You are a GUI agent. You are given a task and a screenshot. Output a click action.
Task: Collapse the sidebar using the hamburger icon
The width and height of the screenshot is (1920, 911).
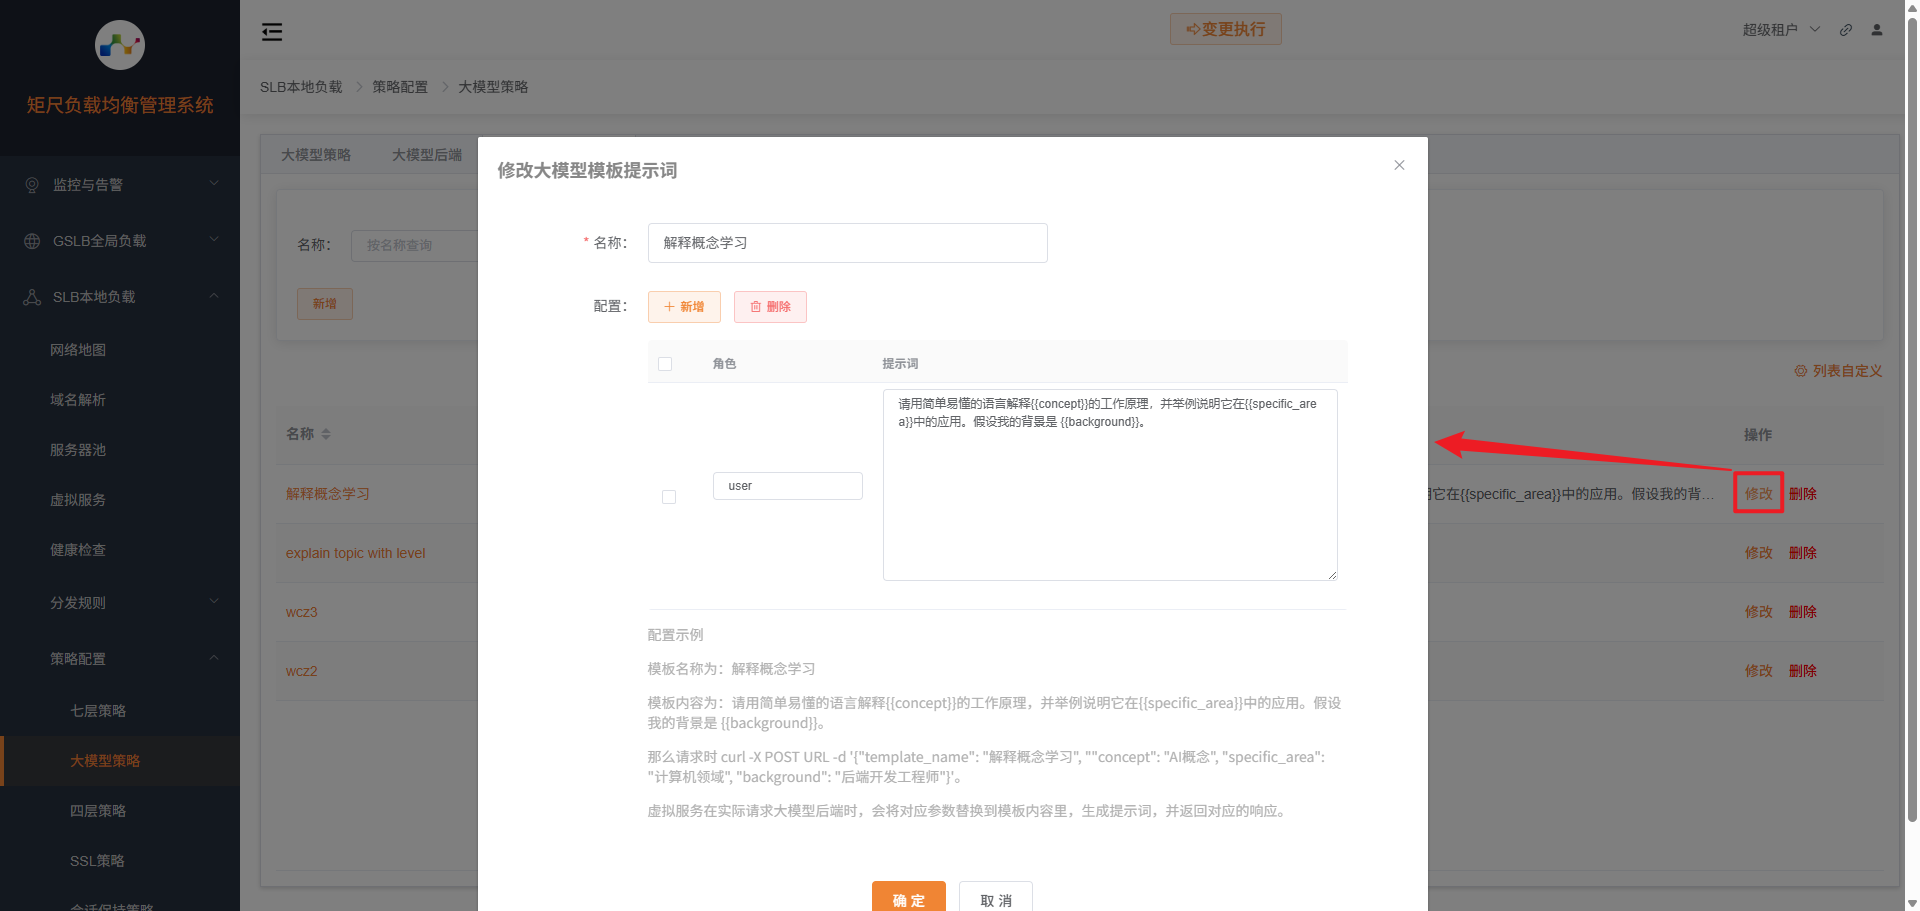tap(271, 31)
